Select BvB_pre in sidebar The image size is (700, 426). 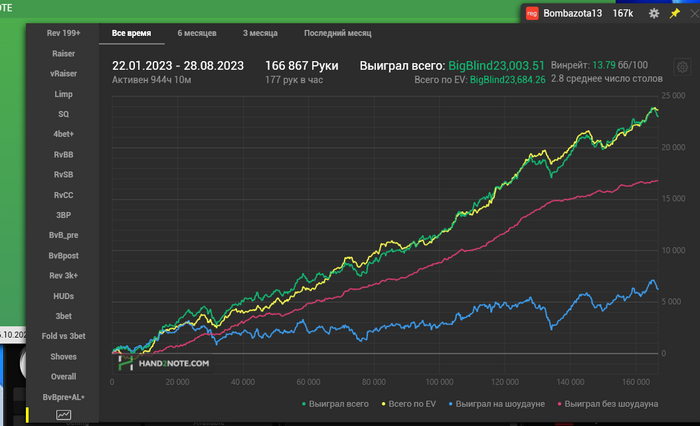[x=63, y=235]
